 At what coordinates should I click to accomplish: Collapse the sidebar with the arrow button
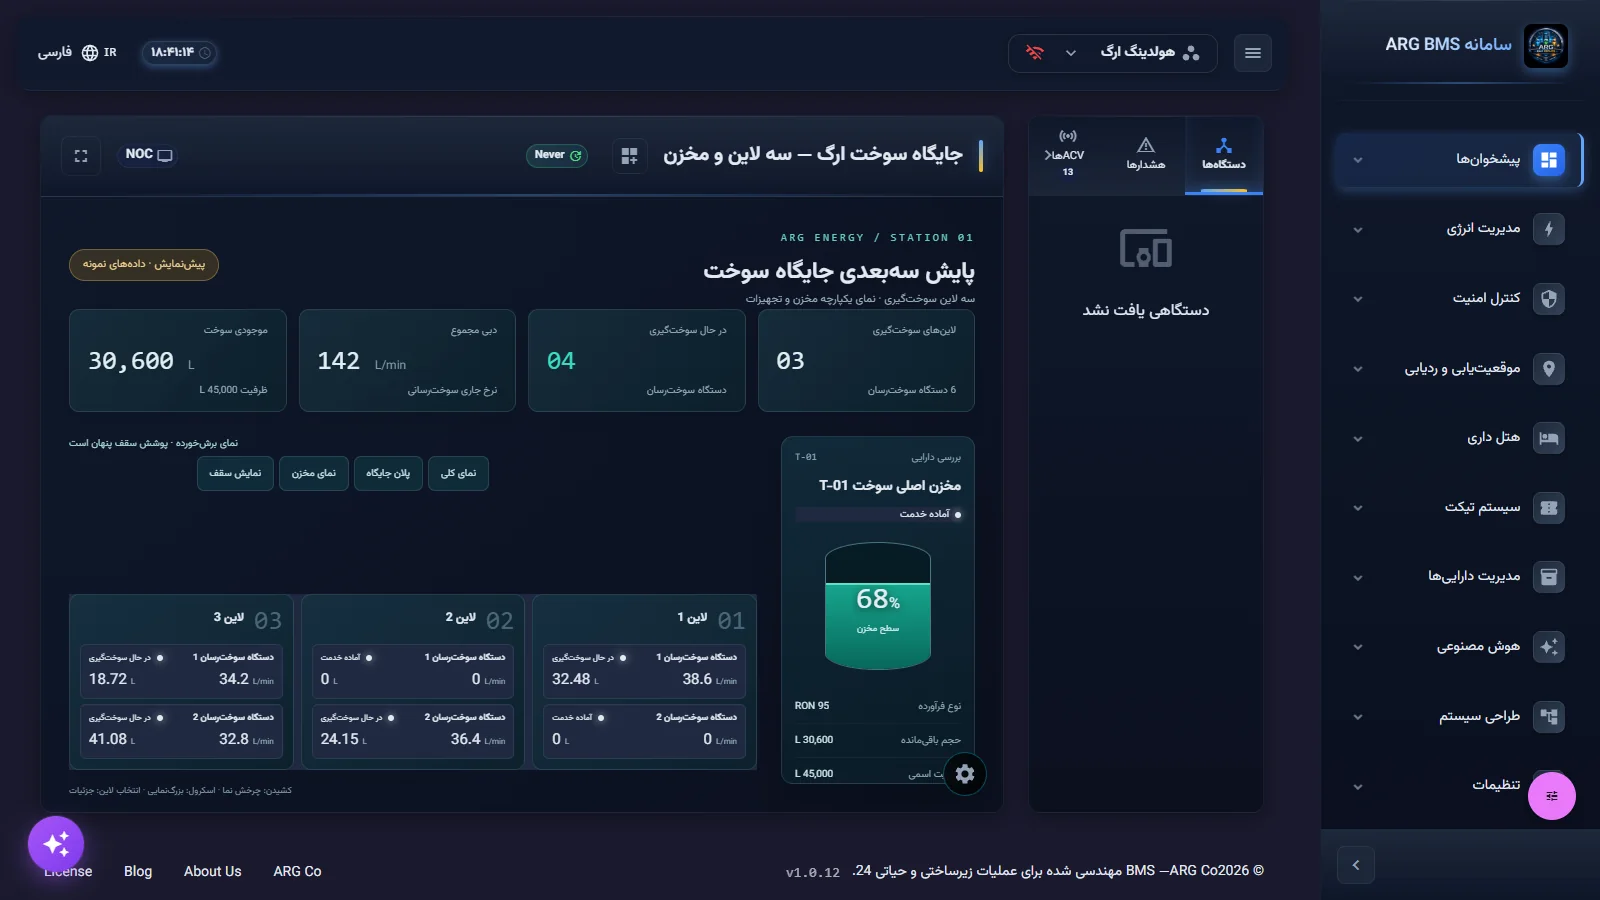click(x=1356, y=865)
